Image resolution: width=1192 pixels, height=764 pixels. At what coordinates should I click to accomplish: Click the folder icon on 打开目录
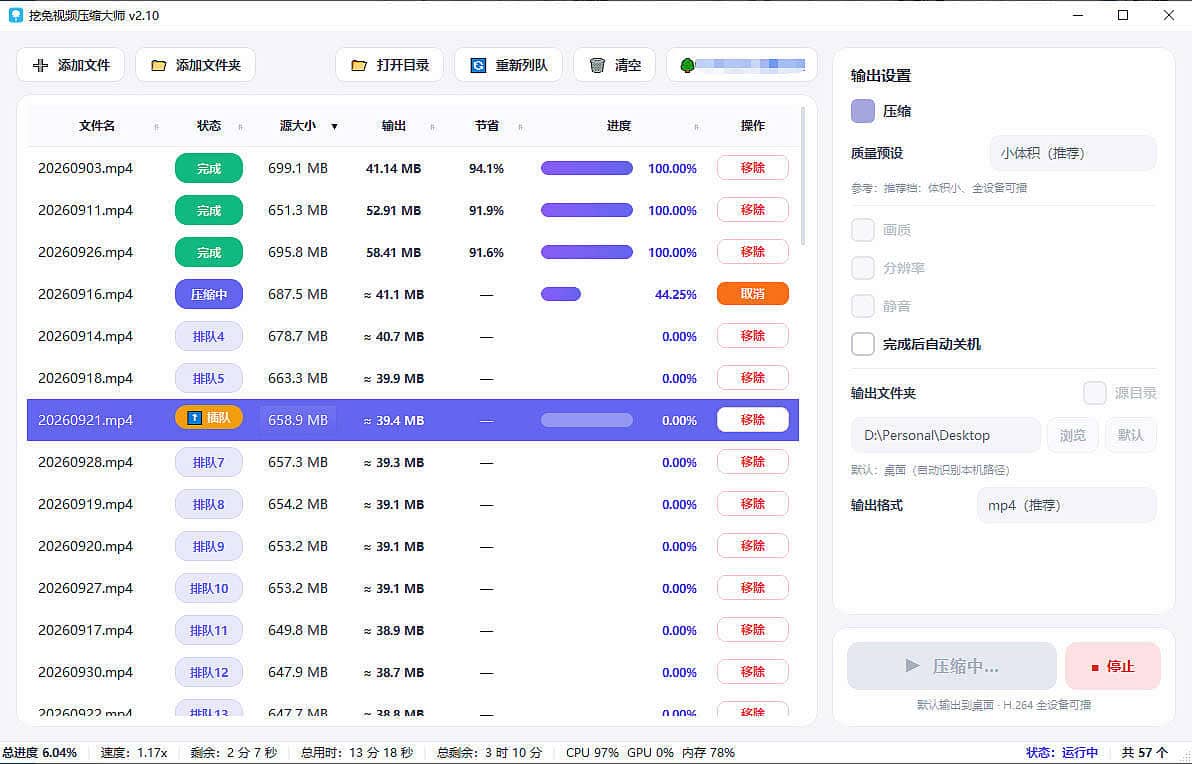coord(359,65)
